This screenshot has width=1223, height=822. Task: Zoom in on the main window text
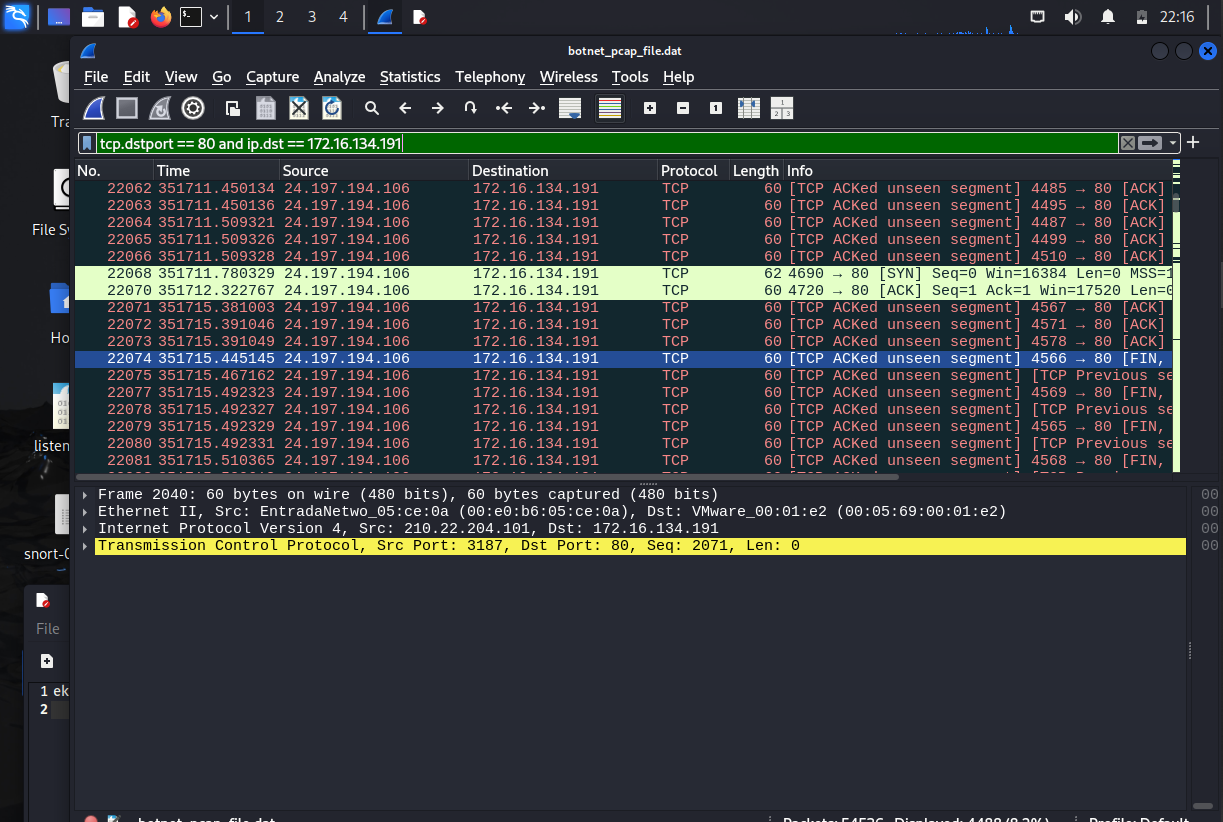650,108
